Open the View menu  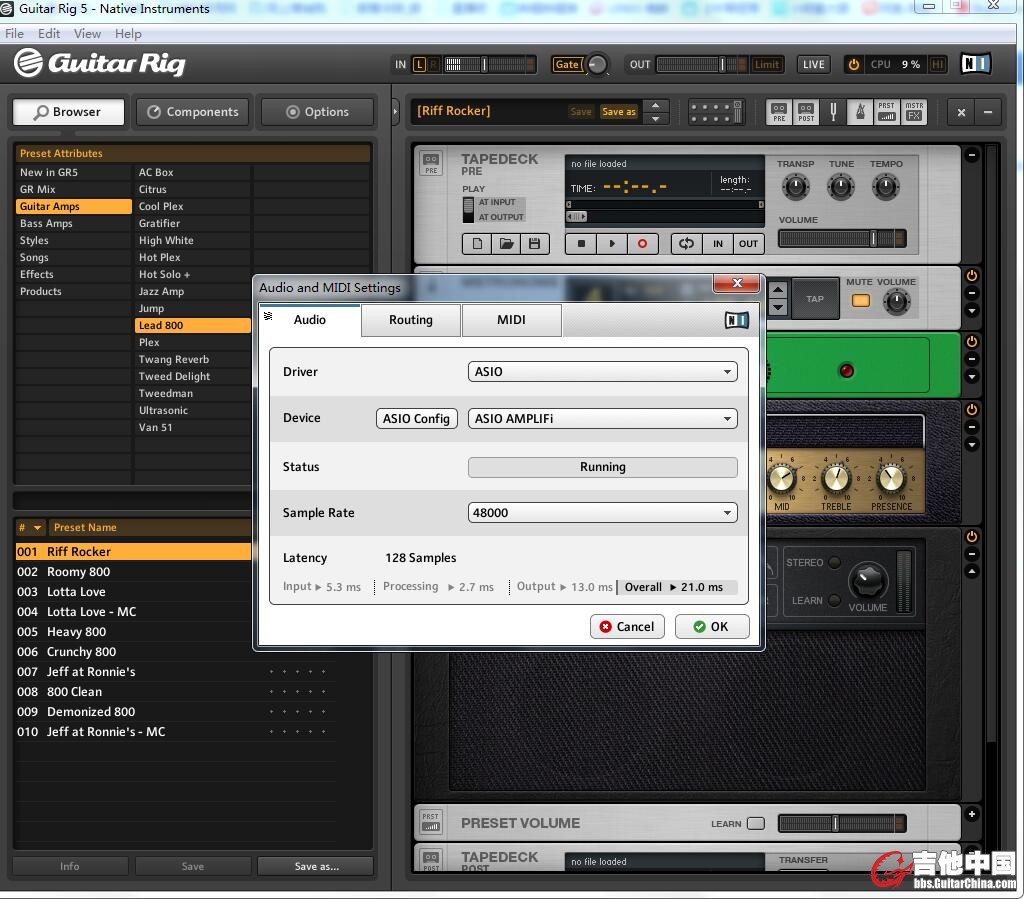(87, 34)
